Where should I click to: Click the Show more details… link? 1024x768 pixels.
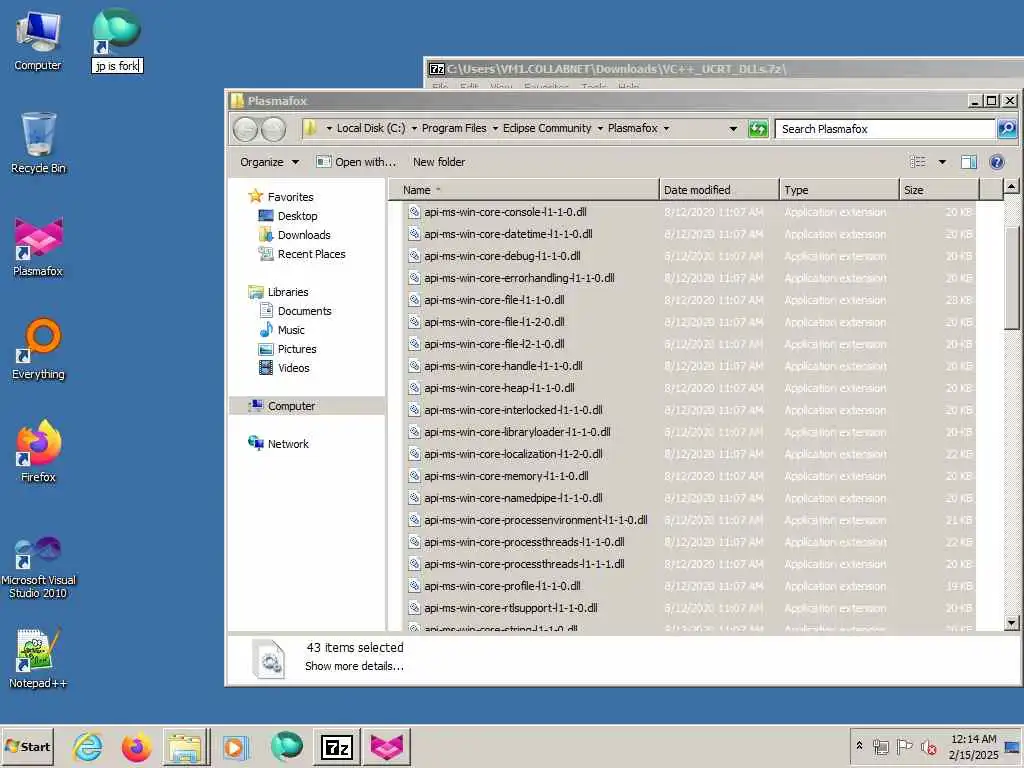[x=354, y=666]
